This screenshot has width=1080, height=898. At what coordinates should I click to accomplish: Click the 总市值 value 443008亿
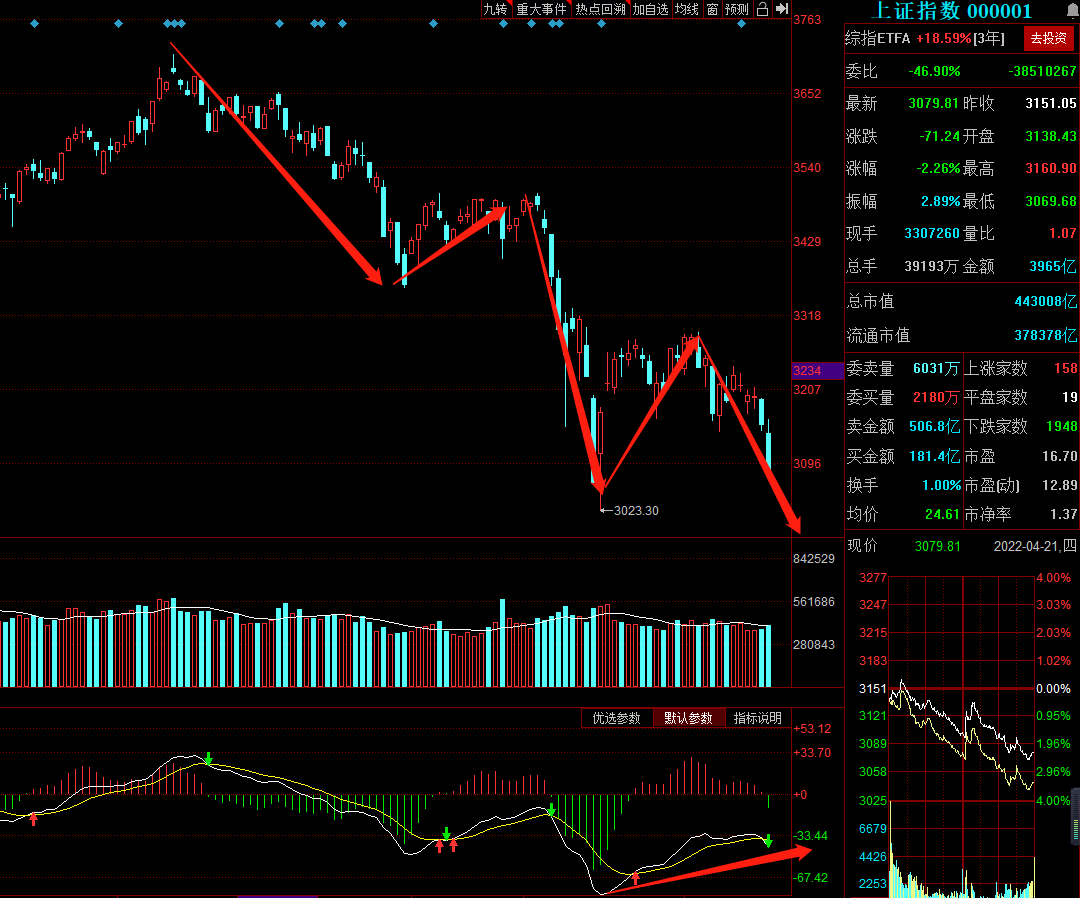[1046, 301]
